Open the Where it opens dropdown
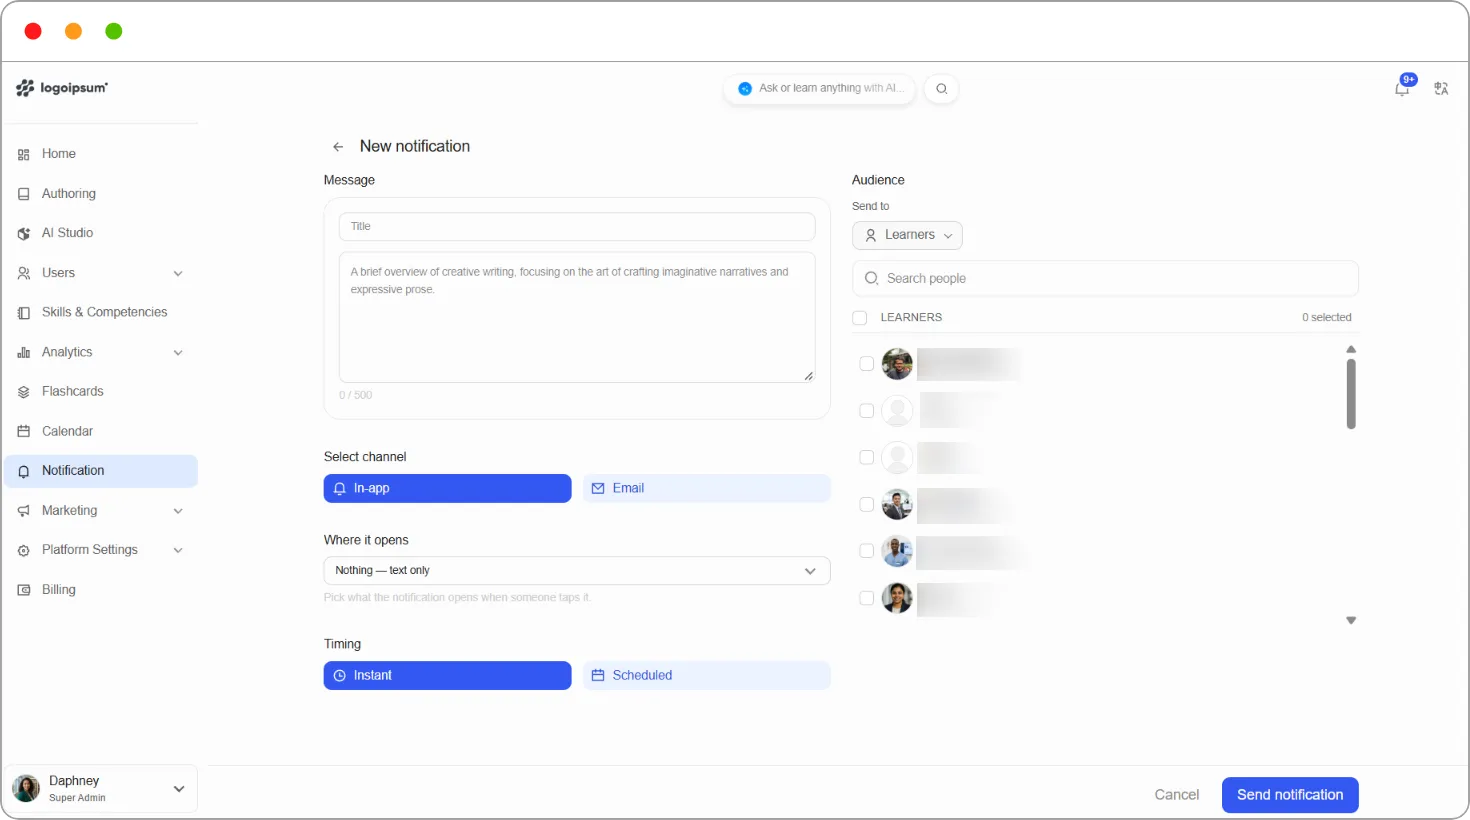Screen dimensions: 1470x820 pyautogui.click(x=577, y=570)
